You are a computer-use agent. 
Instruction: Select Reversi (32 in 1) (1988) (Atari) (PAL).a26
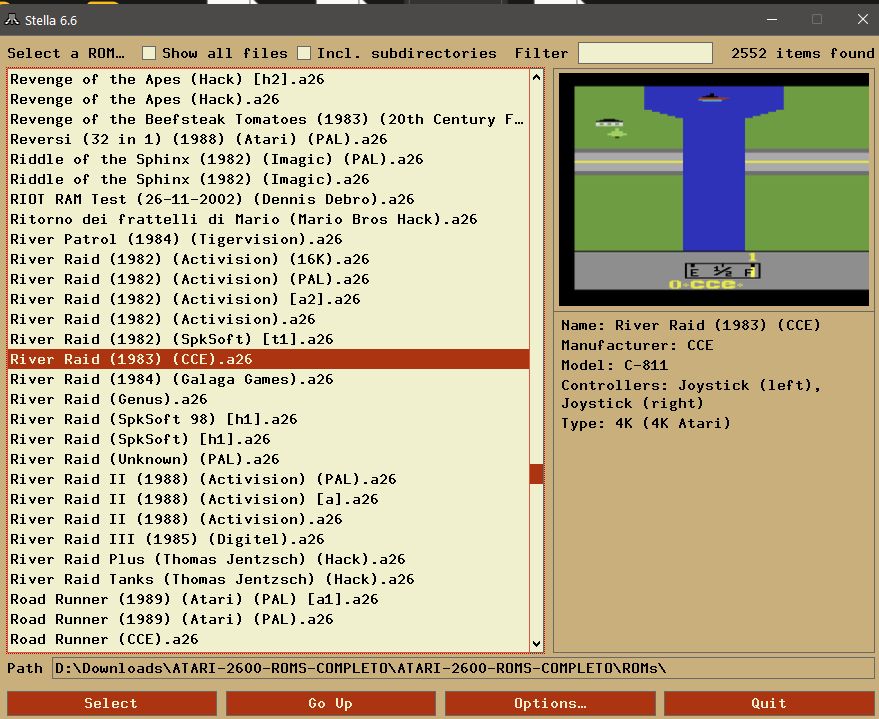pos(269,139)
